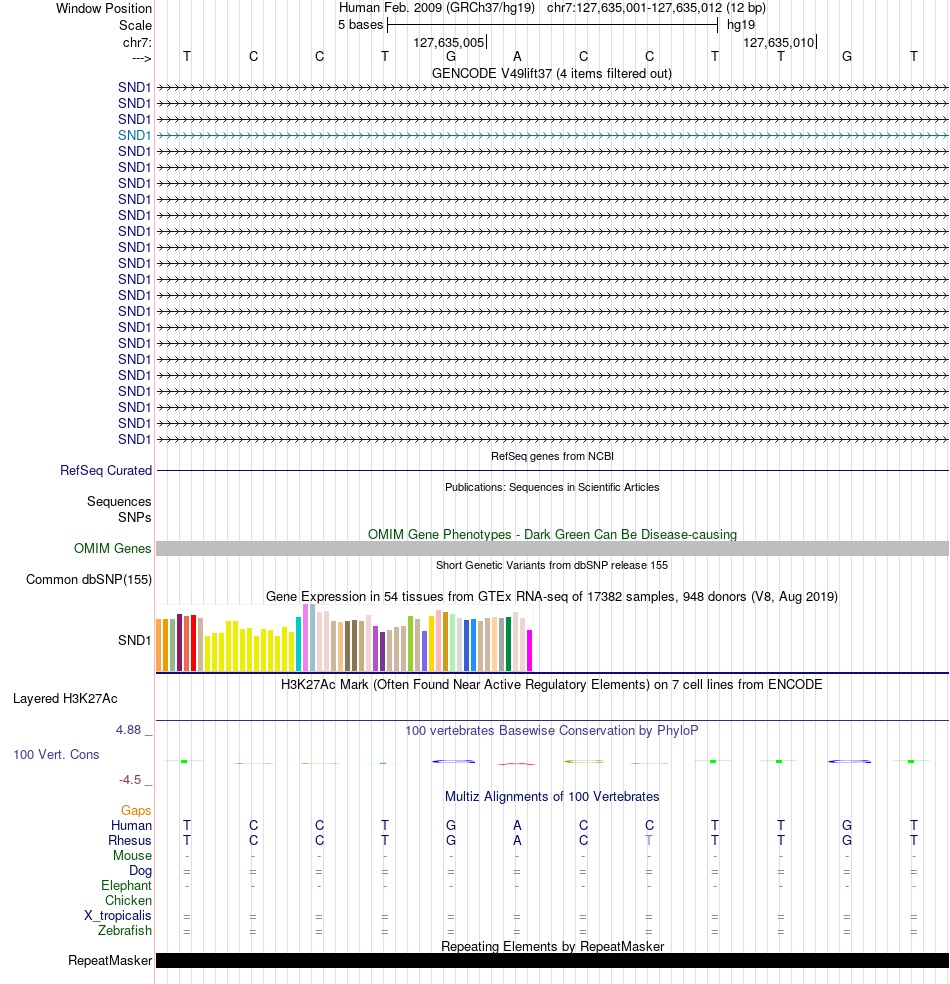Click the OMIM Gene Phenotypes green title
This screenshot has width=950, height=984.
click(552, 535)
